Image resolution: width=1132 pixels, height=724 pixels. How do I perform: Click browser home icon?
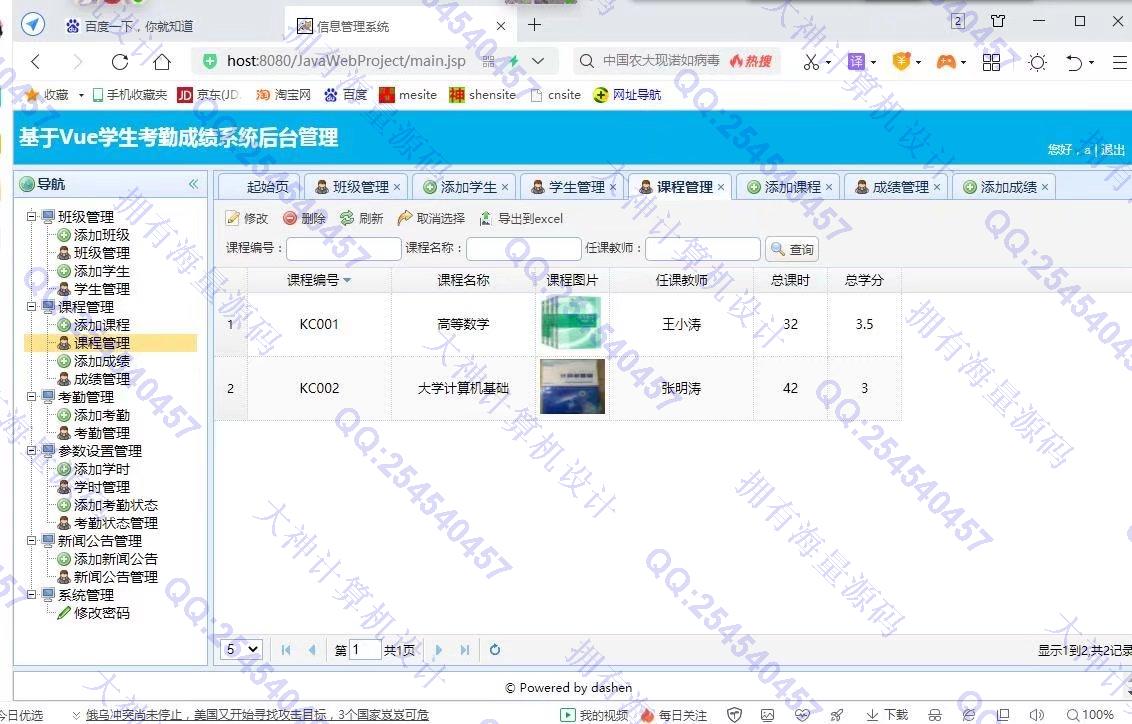162,62
